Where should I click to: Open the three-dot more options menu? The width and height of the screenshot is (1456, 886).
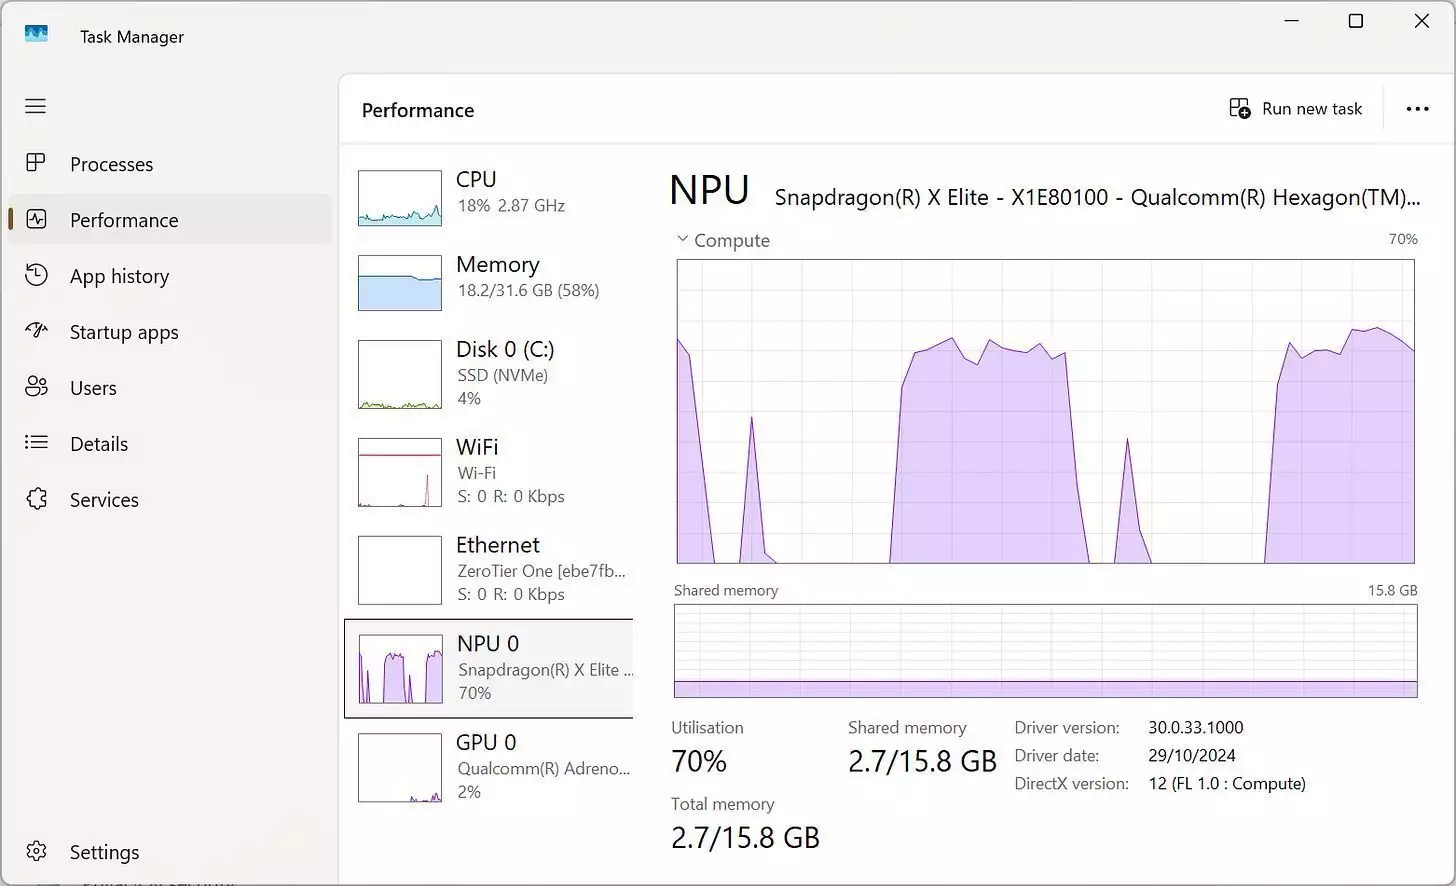pyautogui.click(x=1417, y=109)
